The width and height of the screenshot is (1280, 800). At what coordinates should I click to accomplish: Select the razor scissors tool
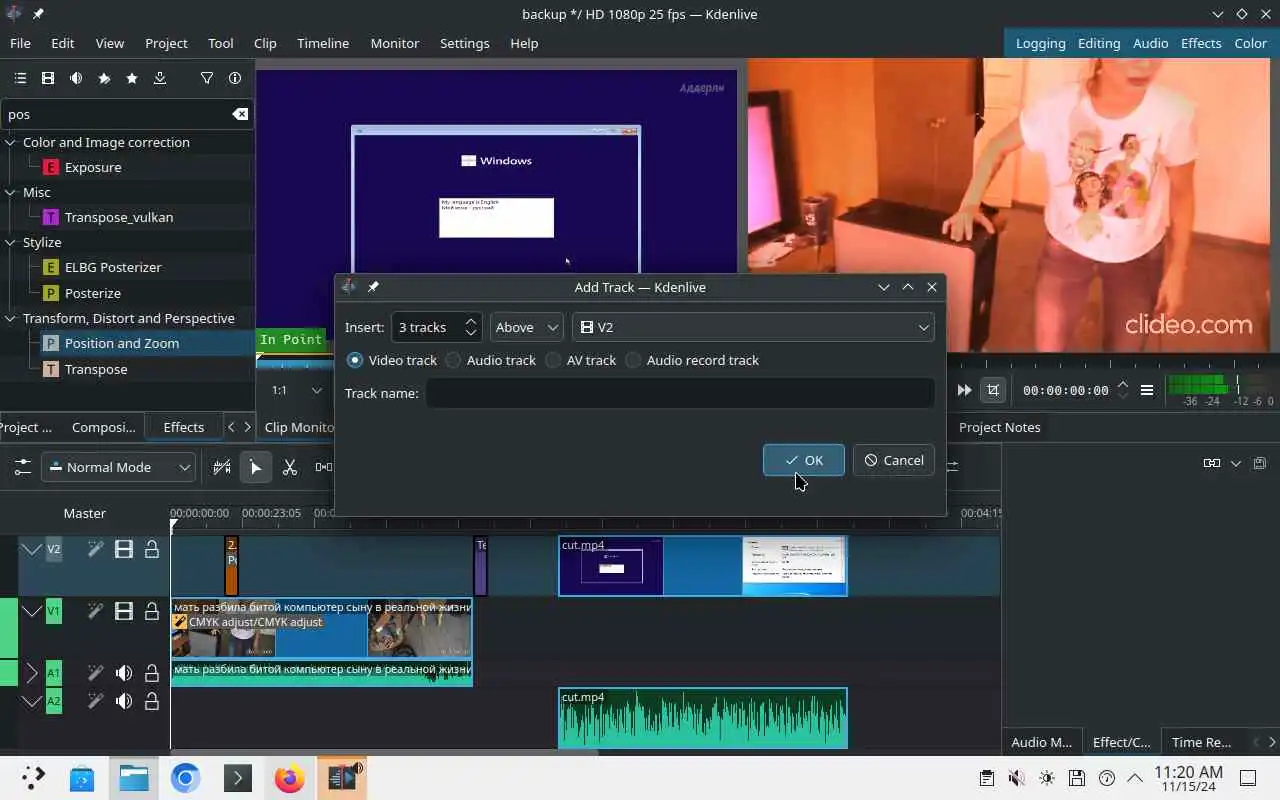click(290, 467)
